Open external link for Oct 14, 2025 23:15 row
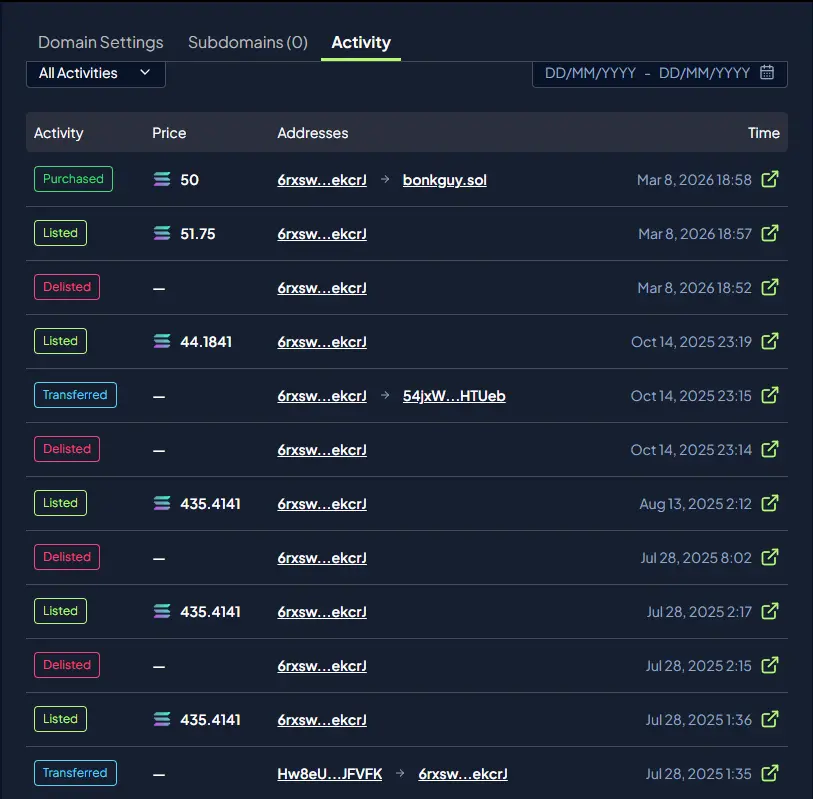 click(769, 395)
